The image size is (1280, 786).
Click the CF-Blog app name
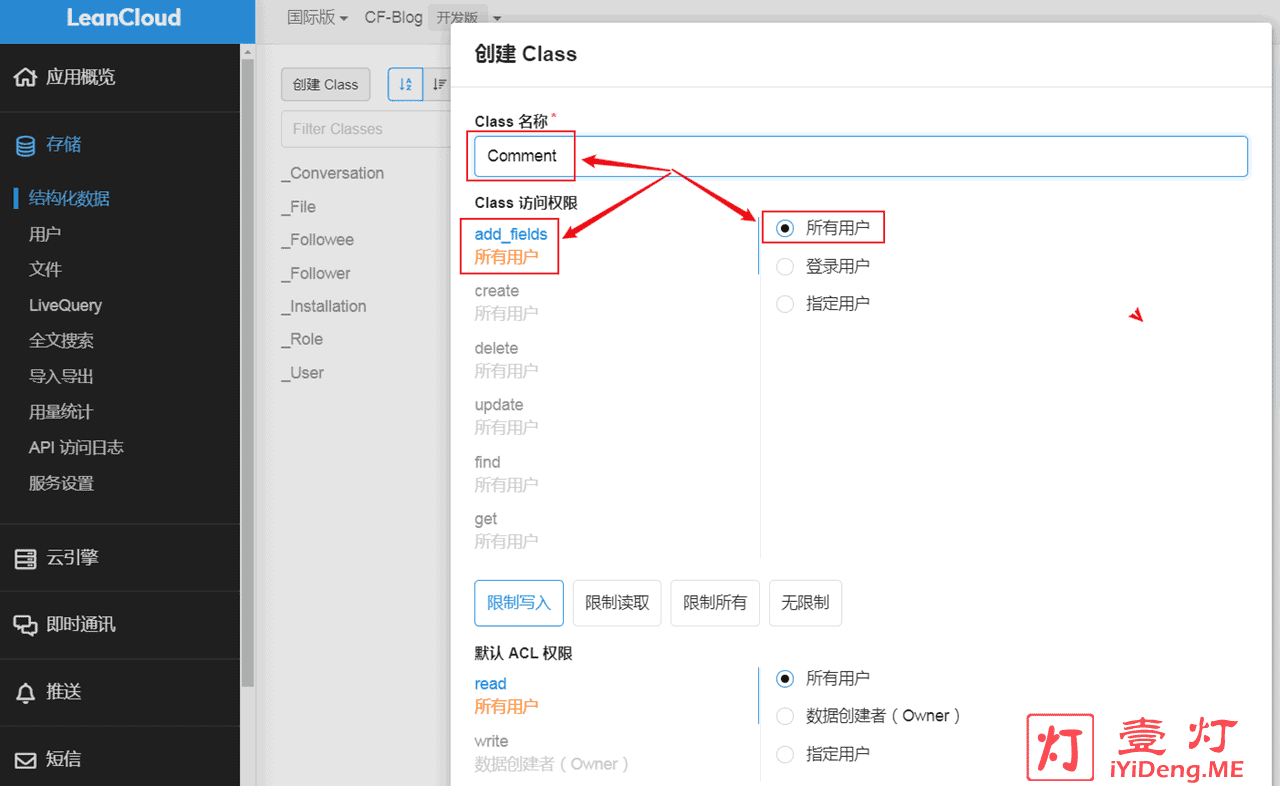(394, 17)
